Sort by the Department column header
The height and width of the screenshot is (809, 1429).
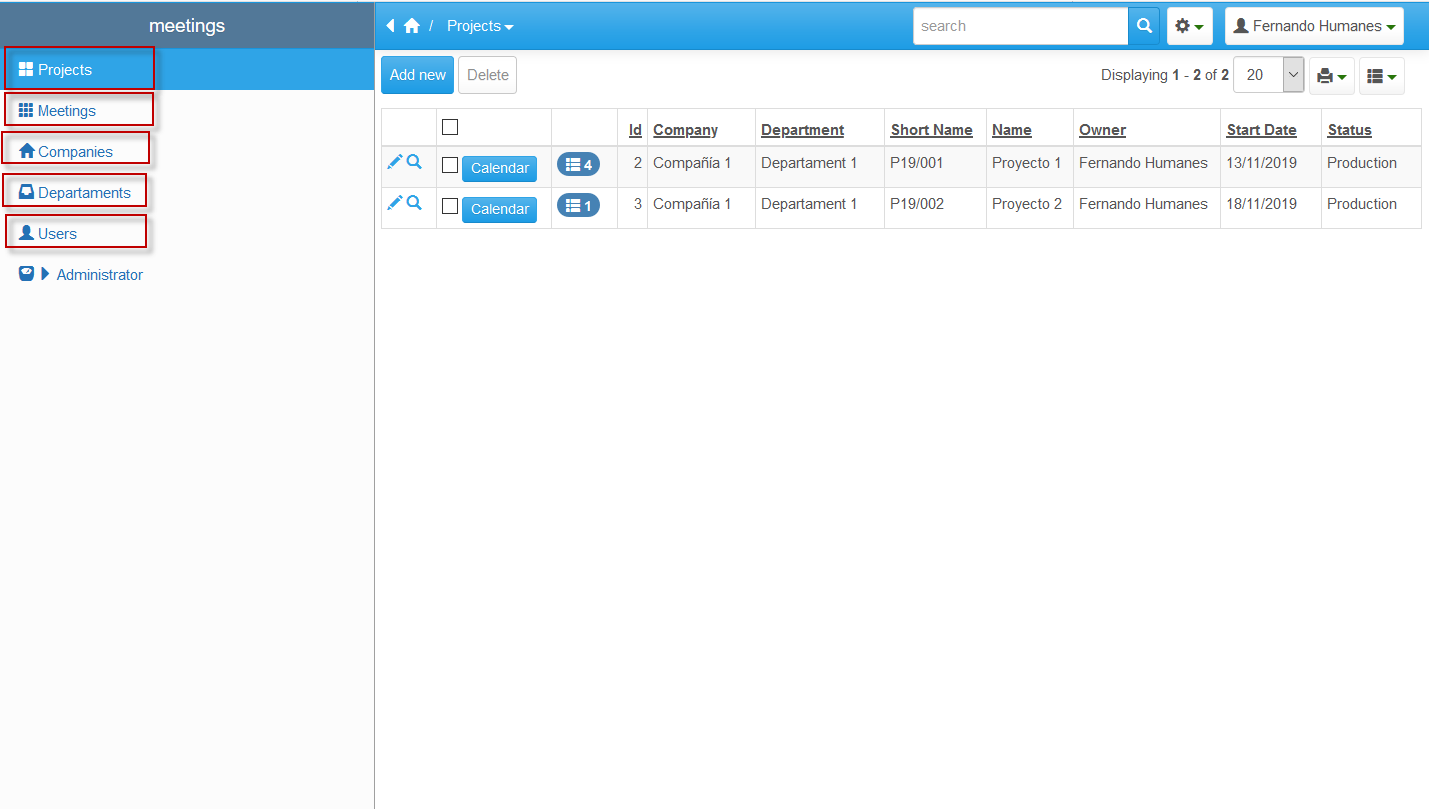(x=802, y=130)
